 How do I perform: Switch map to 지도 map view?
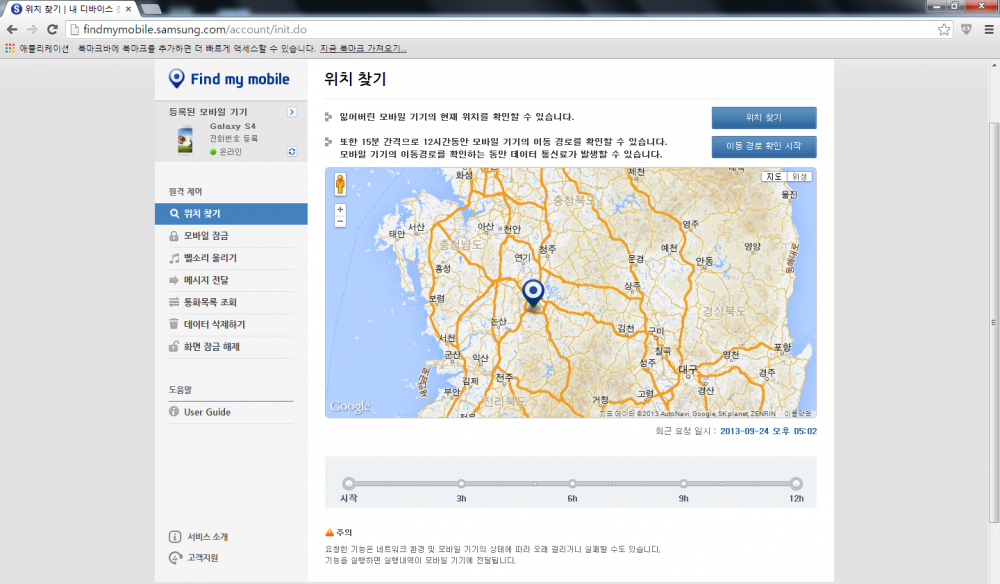point(774,177)
